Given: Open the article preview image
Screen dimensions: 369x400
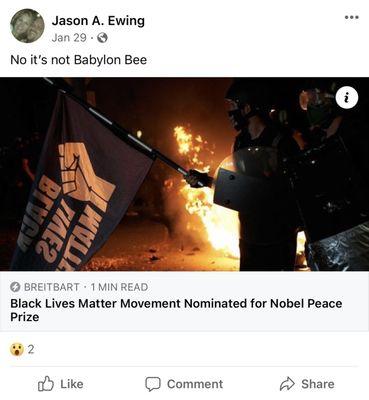Looking at the screenshot, I should (x=184, y=174).
